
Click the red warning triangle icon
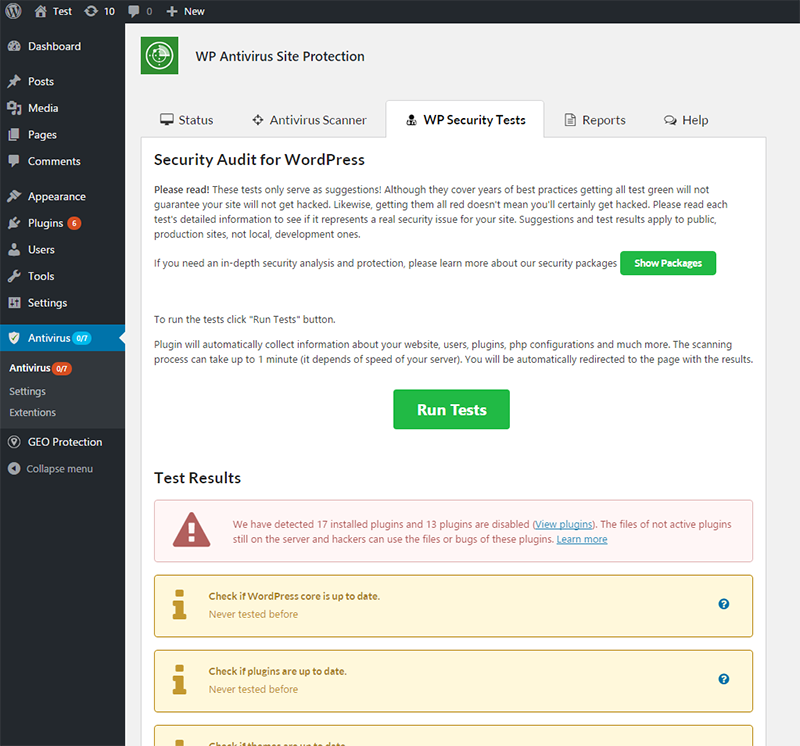191,530
